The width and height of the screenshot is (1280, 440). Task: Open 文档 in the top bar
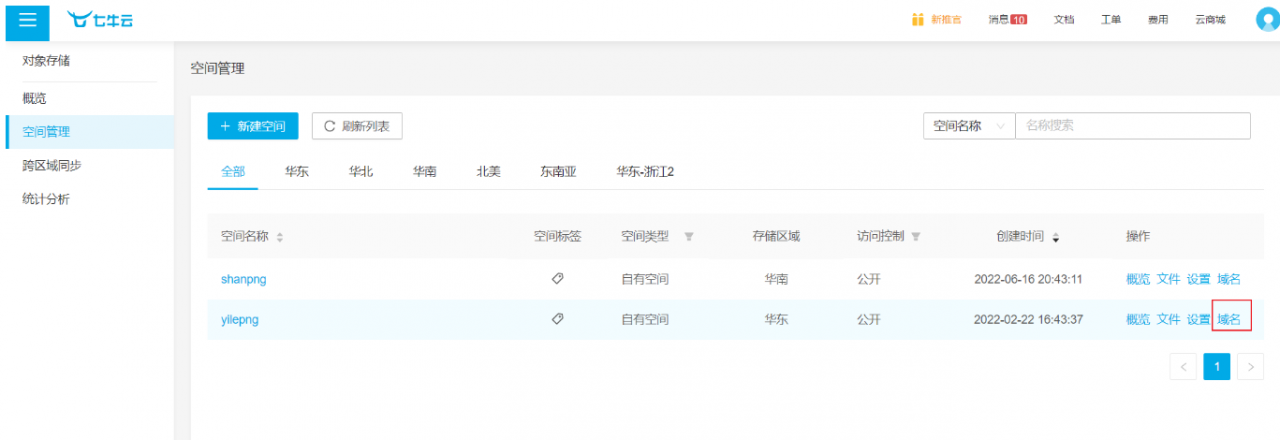click(1064, 20)
